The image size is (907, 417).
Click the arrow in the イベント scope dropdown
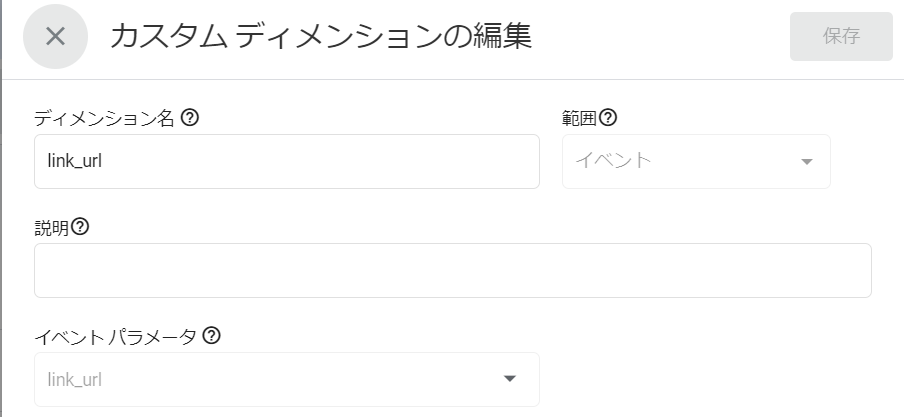pos(807,162)
